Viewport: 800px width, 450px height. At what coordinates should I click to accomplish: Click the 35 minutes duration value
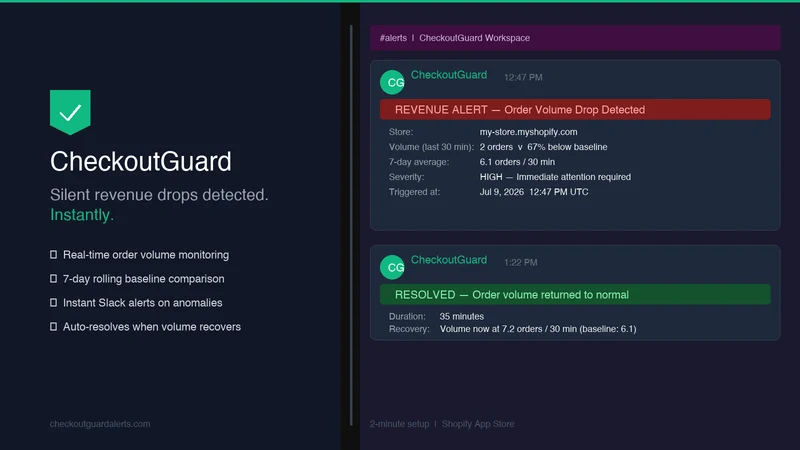coord(462,316)
